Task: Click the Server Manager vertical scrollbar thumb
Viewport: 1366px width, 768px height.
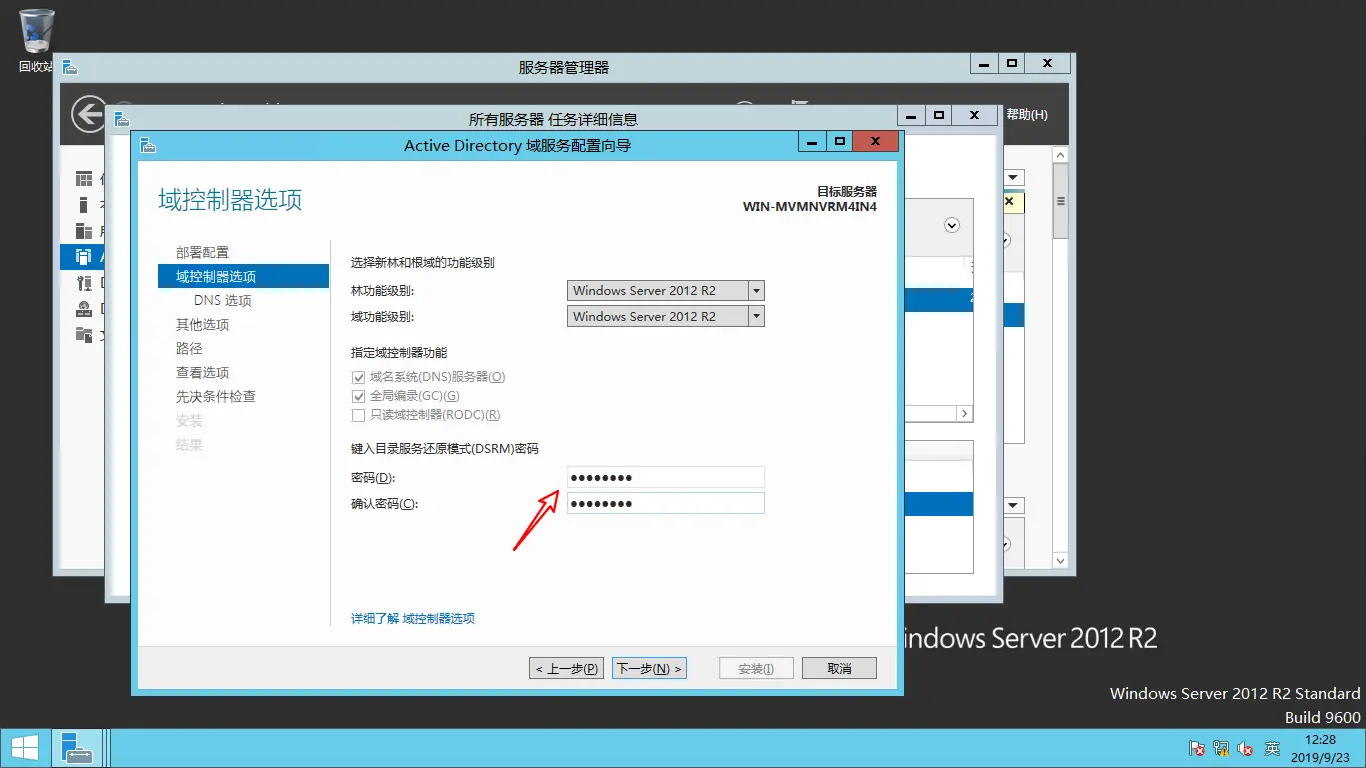Action: coord(1061,201)
